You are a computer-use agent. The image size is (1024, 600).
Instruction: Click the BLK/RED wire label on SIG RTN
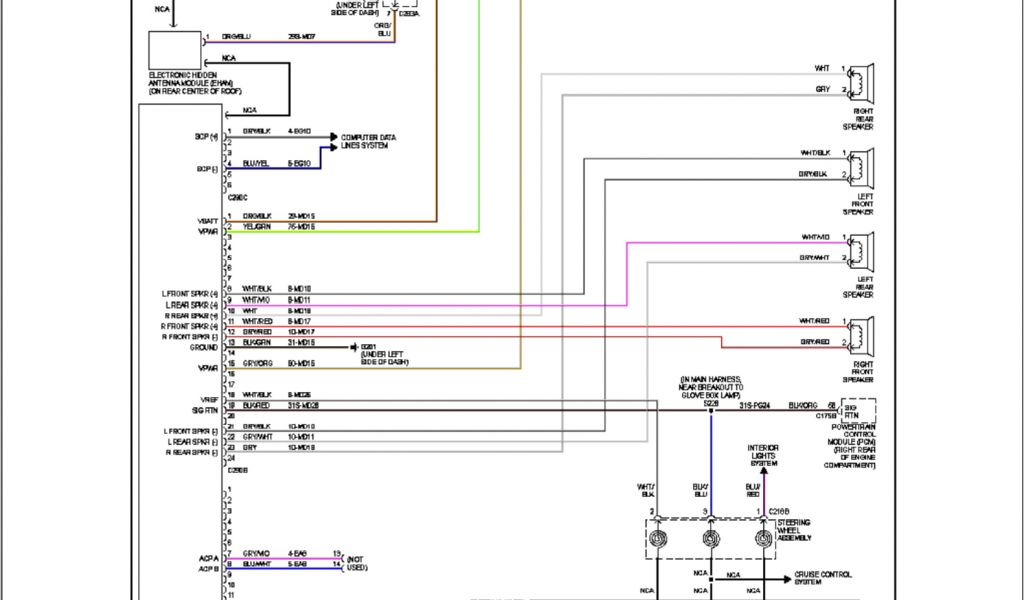pos(256,405)
